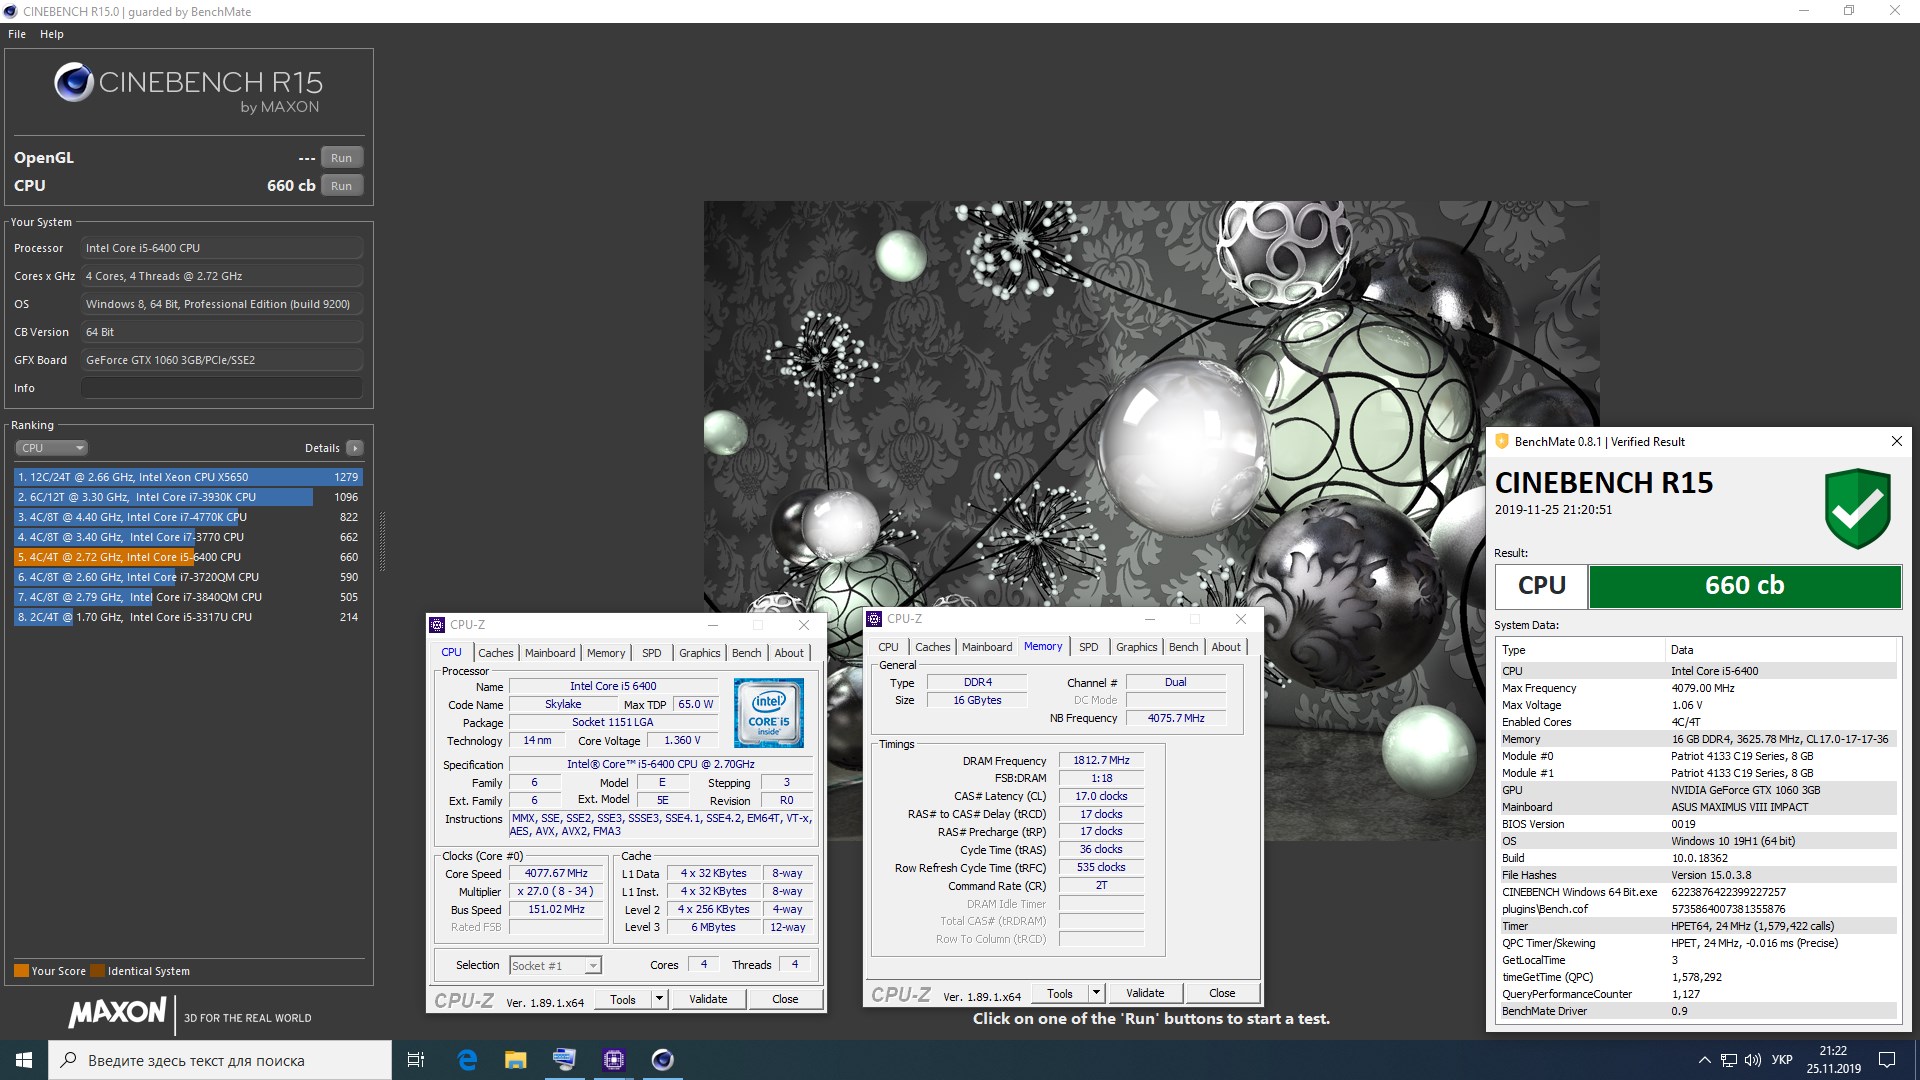The height and width of the screenshot is (1080, 1920).
Task: Click the Info input field
Action: (x=222, y=388)
